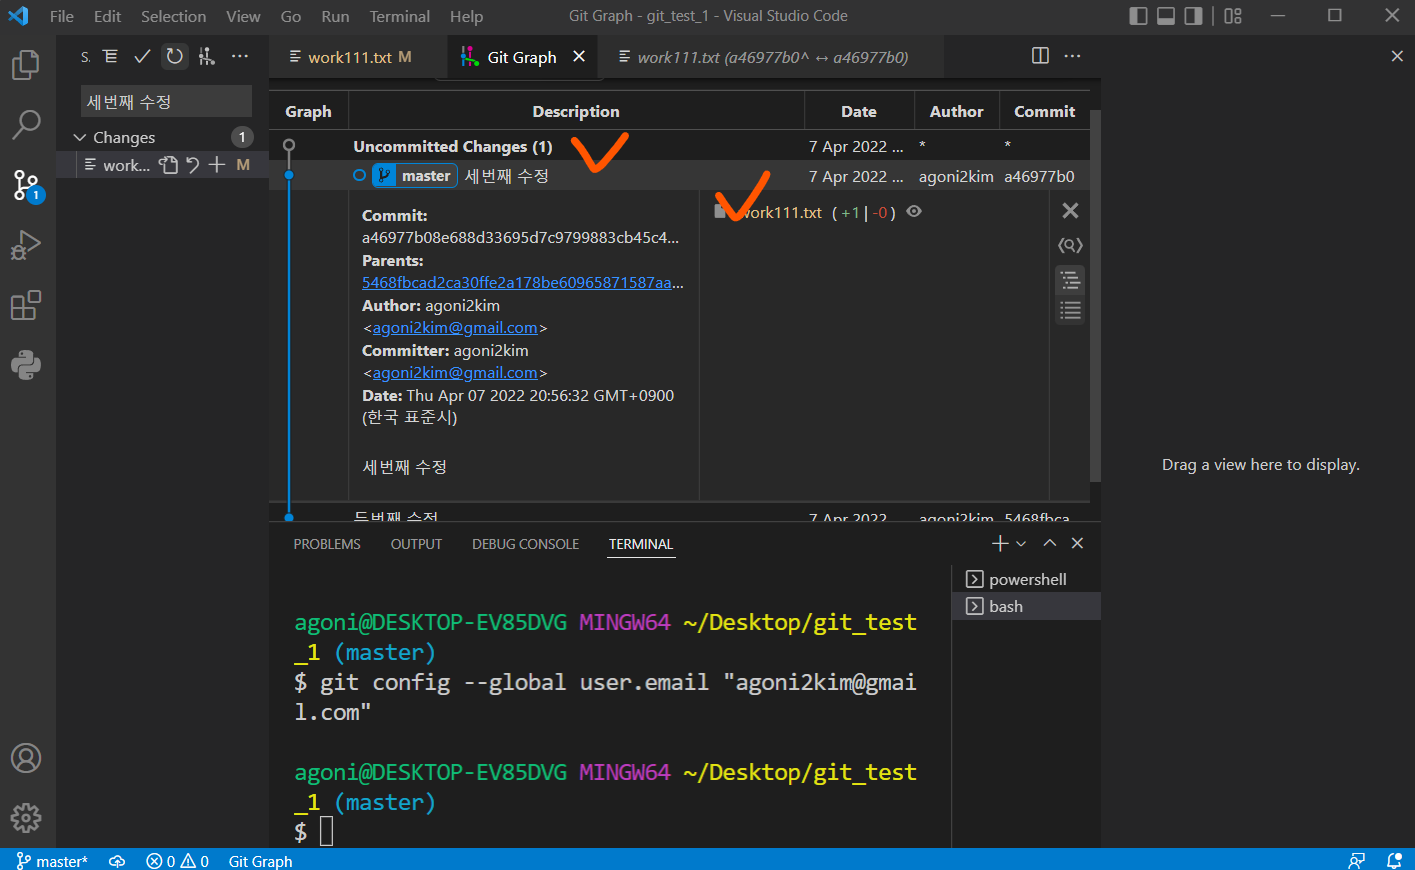Collapse the Changes group
1415x870 pixels.
point(80,137)
